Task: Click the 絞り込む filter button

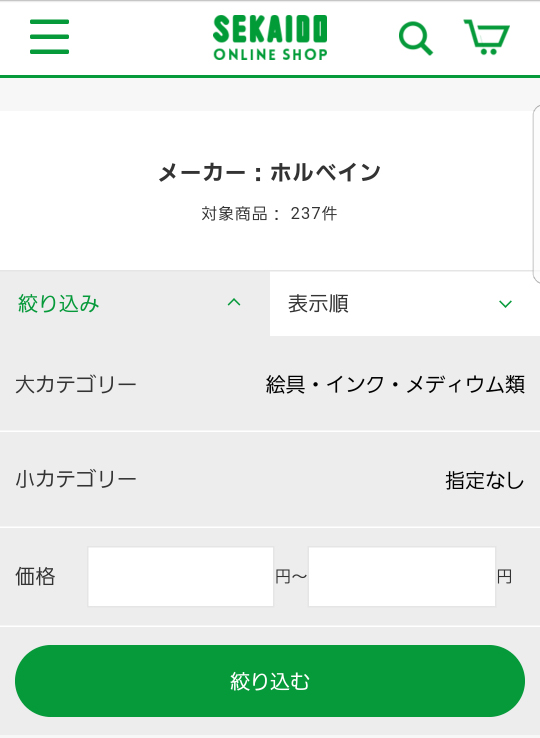Action: point(270,681)
